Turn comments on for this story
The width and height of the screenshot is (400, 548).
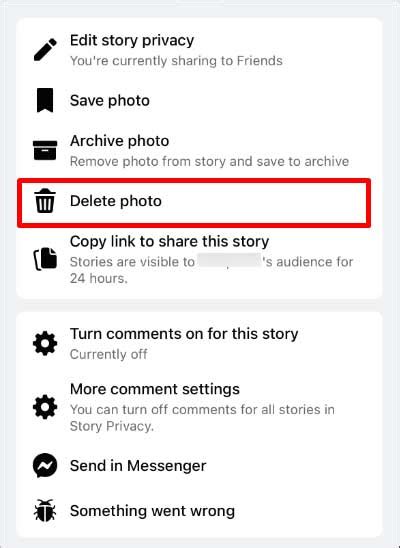199,344
